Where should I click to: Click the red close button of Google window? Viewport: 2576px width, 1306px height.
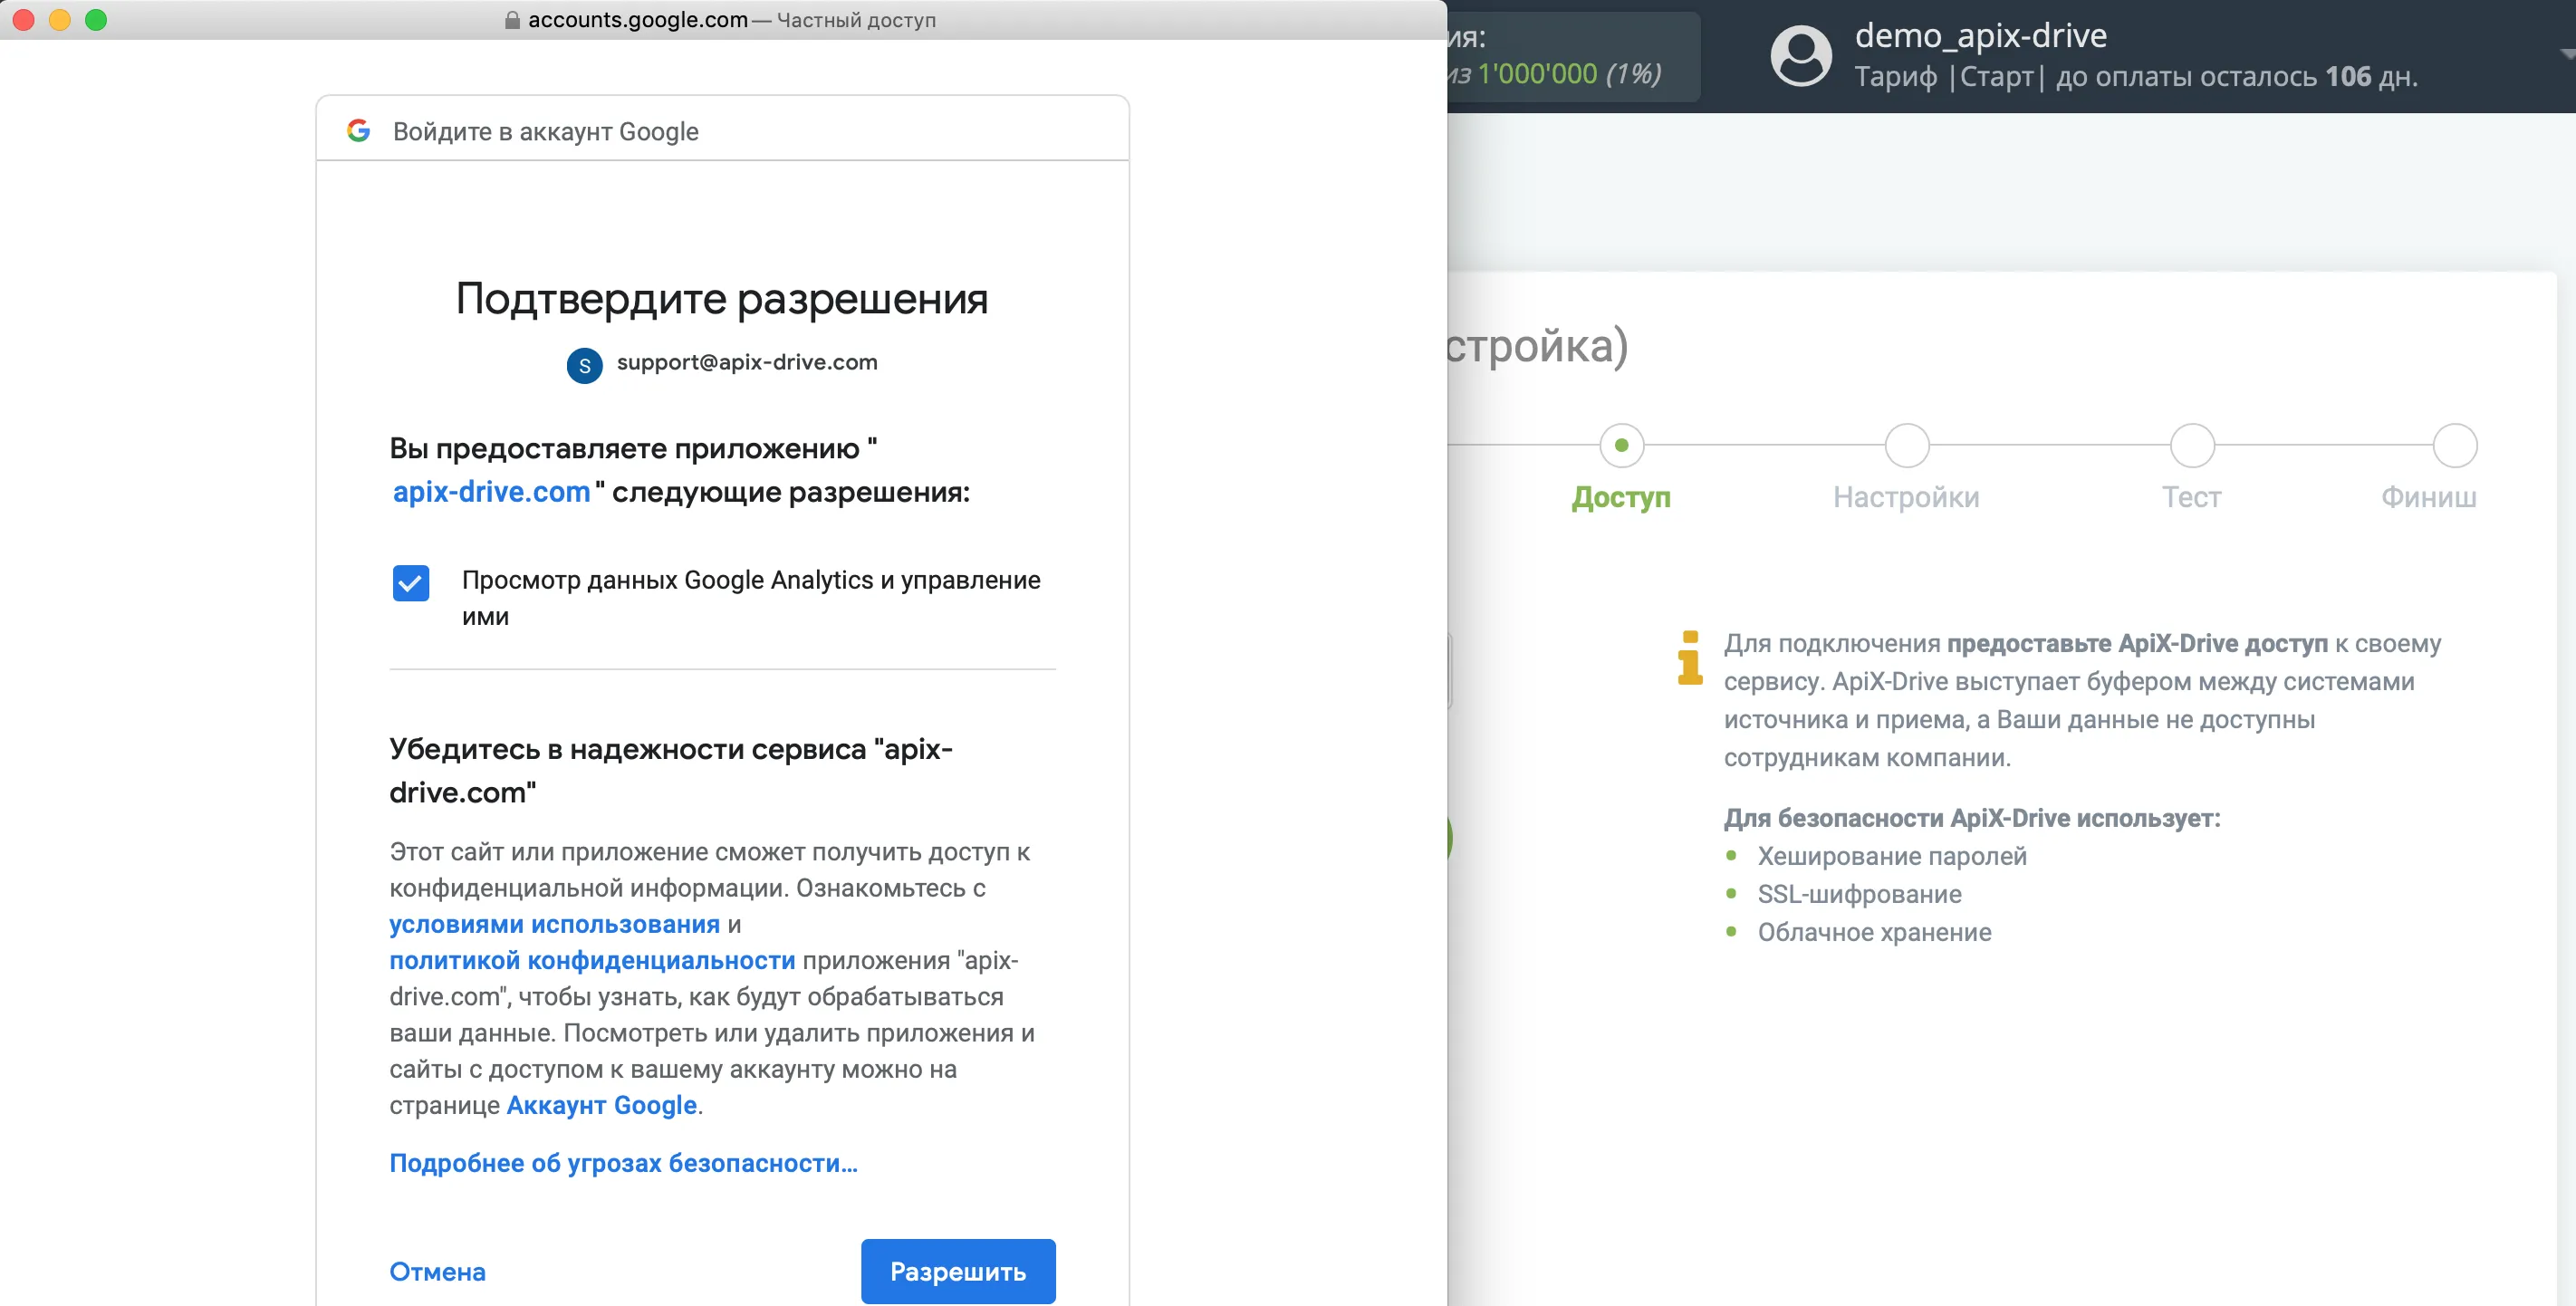pyautogui.click(x=24, y=20)
